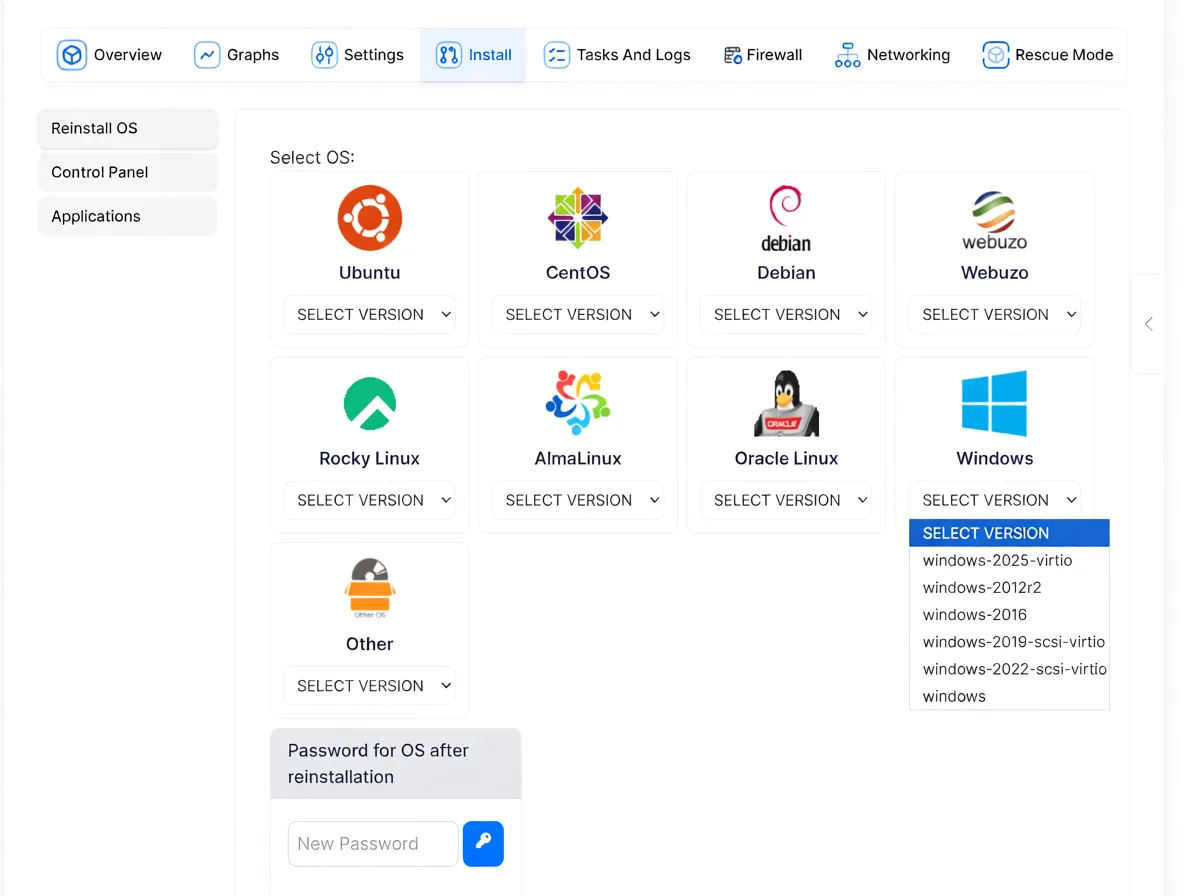Click the Install tab icon
Image resolution: width=1184 pixels, height=896 pixels.
[449, 55]
